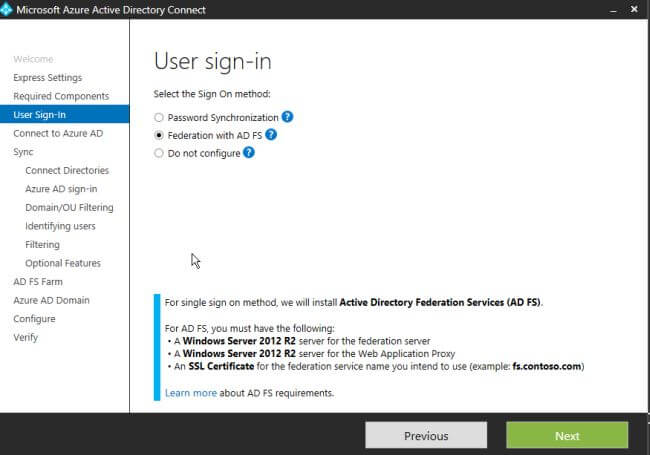Open Connect to Azure AD step
Viewport: 650px width, 455px height.
pyautogui.click(x=58, y=133)
